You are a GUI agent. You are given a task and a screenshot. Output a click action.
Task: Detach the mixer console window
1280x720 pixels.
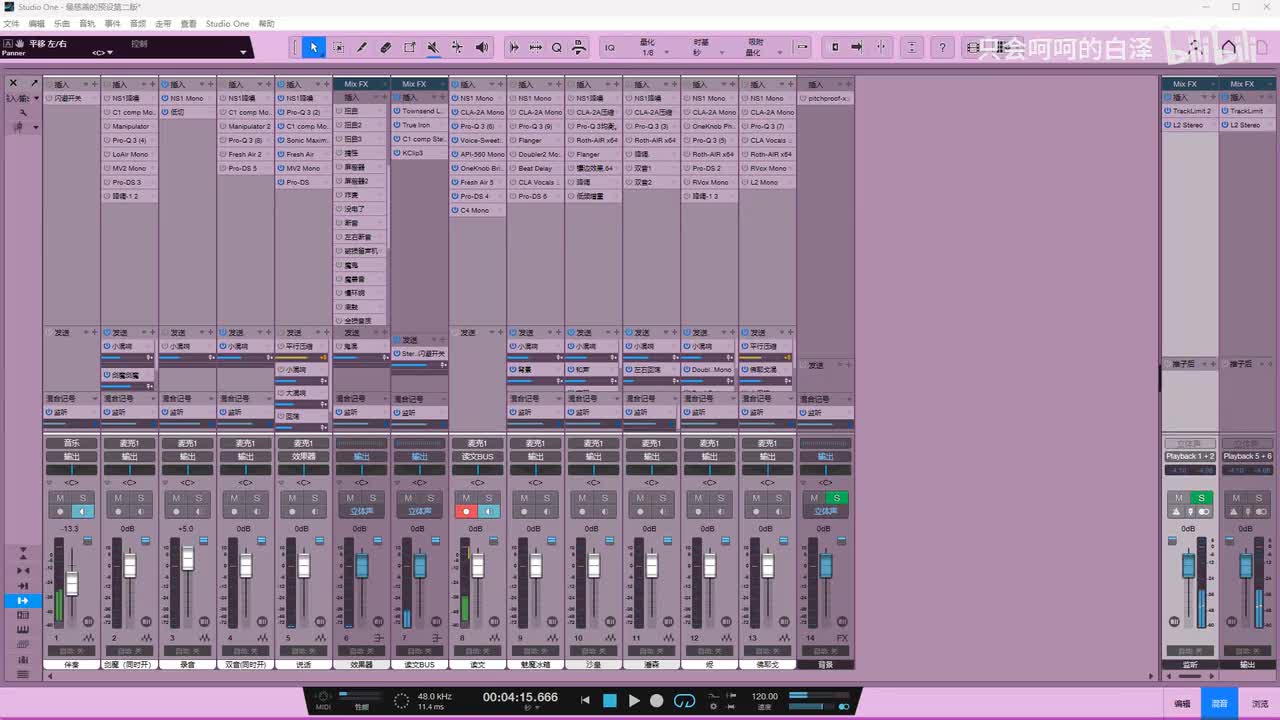33,83
